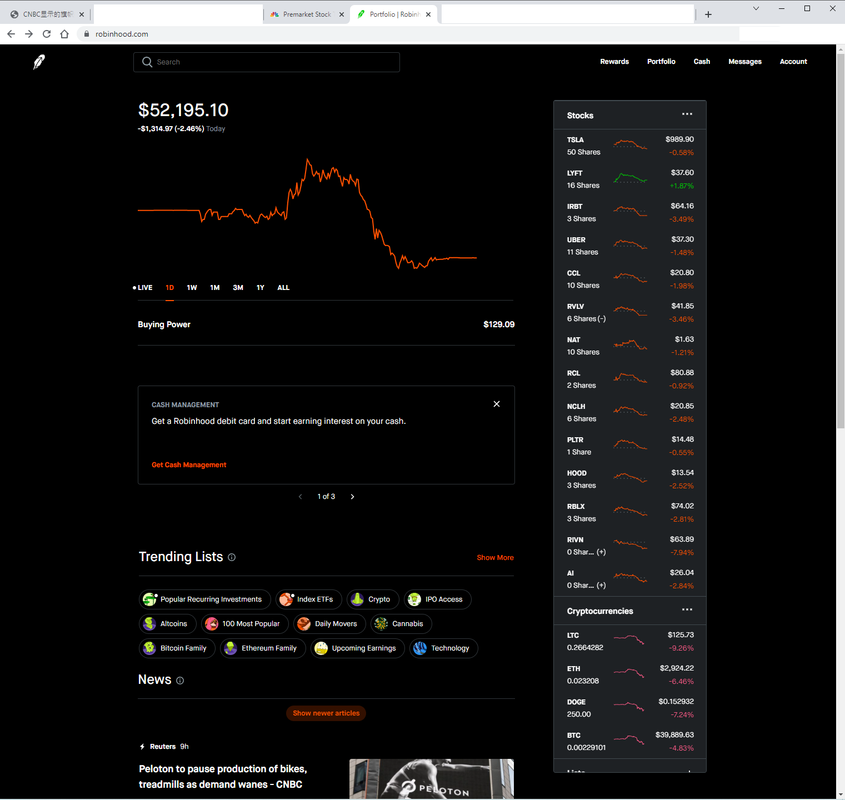Open the Portfolio nav item

pos(661,61)
